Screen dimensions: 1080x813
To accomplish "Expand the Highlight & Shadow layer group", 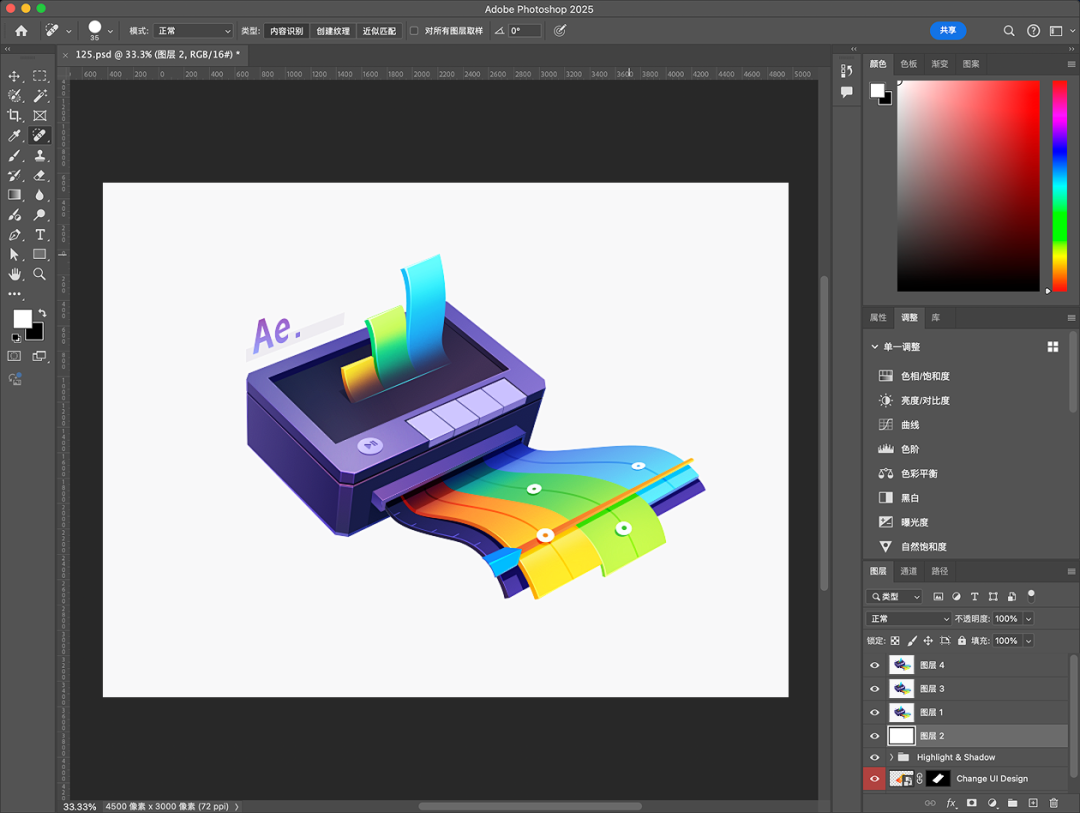I will click(x=891, y=757).
